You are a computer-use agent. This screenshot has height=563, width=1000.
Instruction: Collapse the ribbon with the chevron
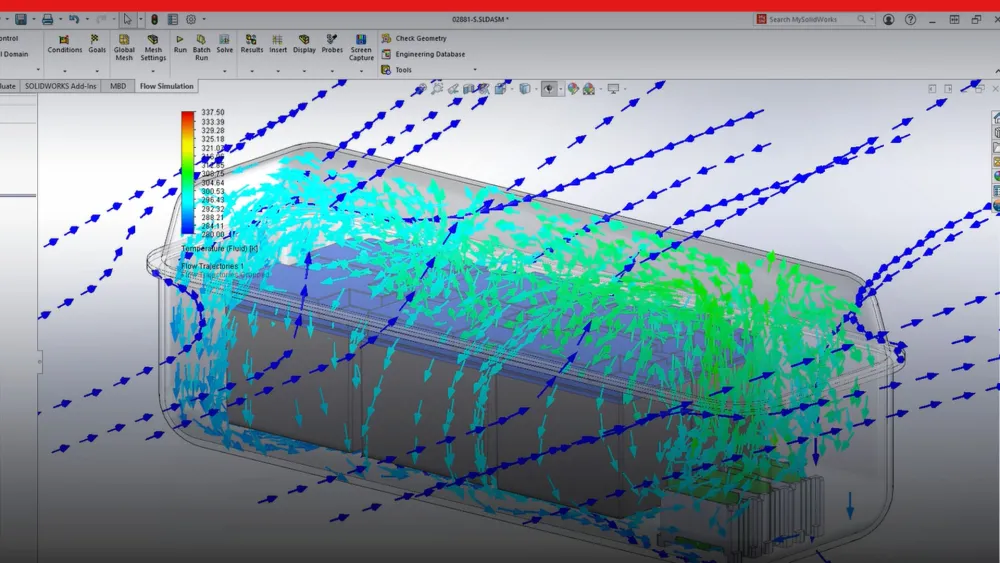point(997,71)
